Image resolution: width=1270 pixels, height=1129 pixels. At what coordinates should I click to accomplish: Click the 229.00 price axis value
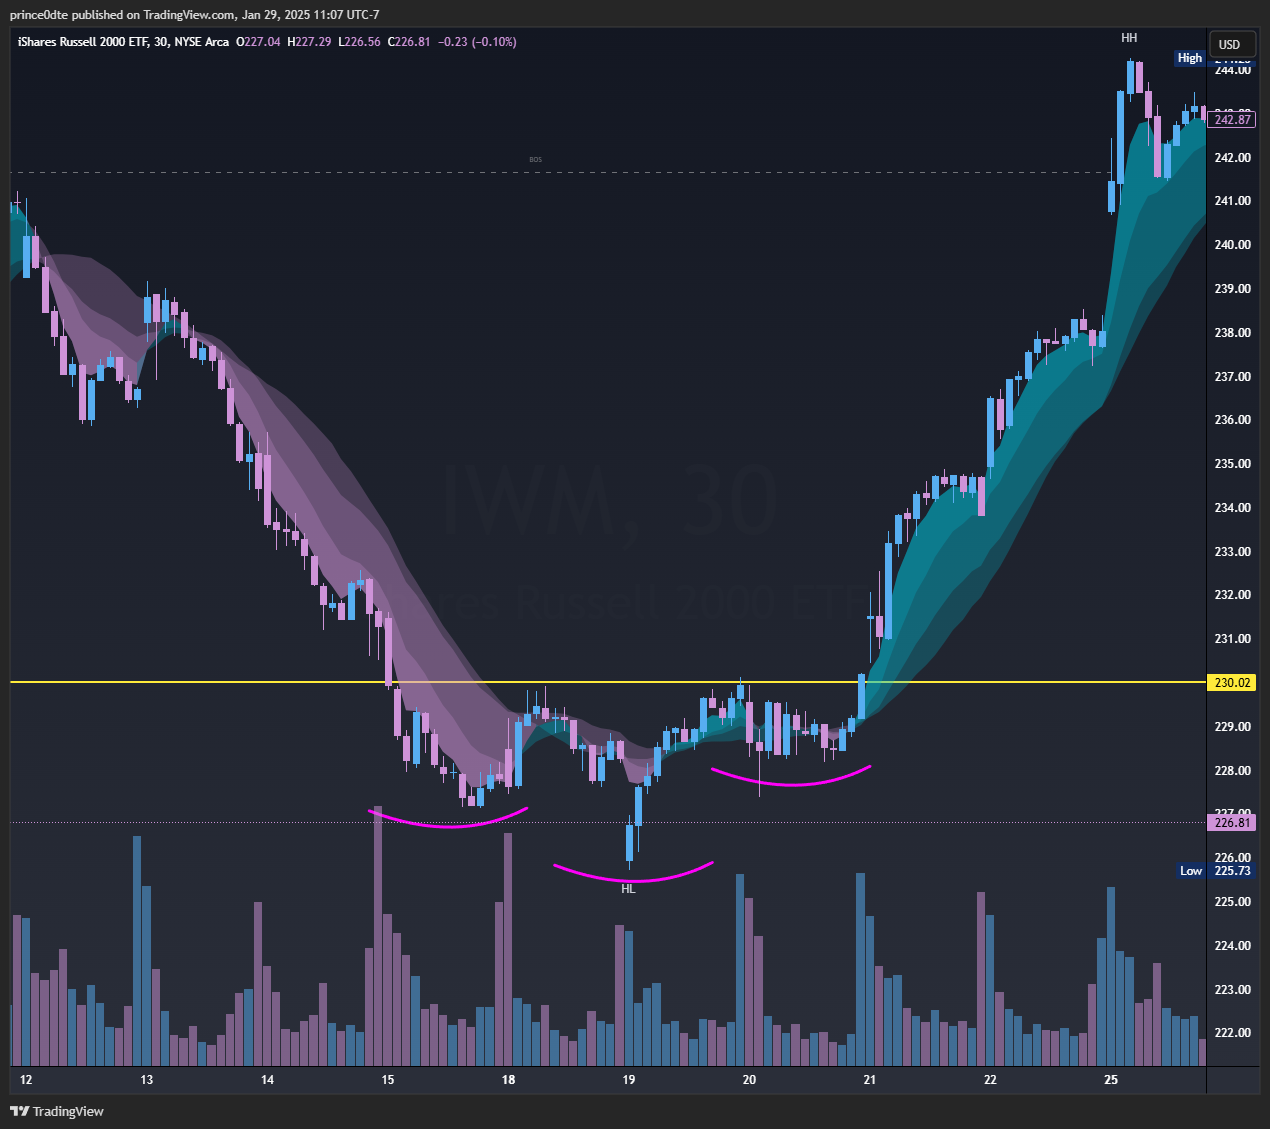click(x=1232, y=727)
